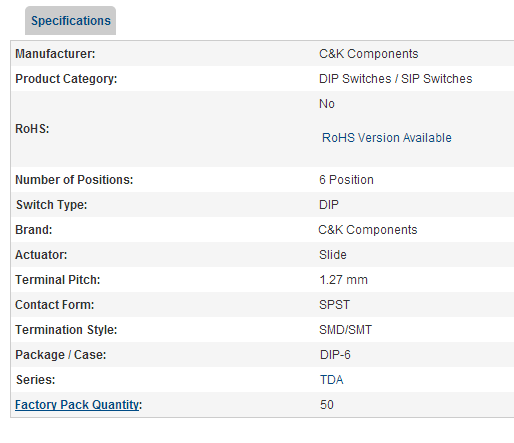Click the Termination Style label
Screen dimensions: 514x443
pyautogui.click(x=66, y=330)
